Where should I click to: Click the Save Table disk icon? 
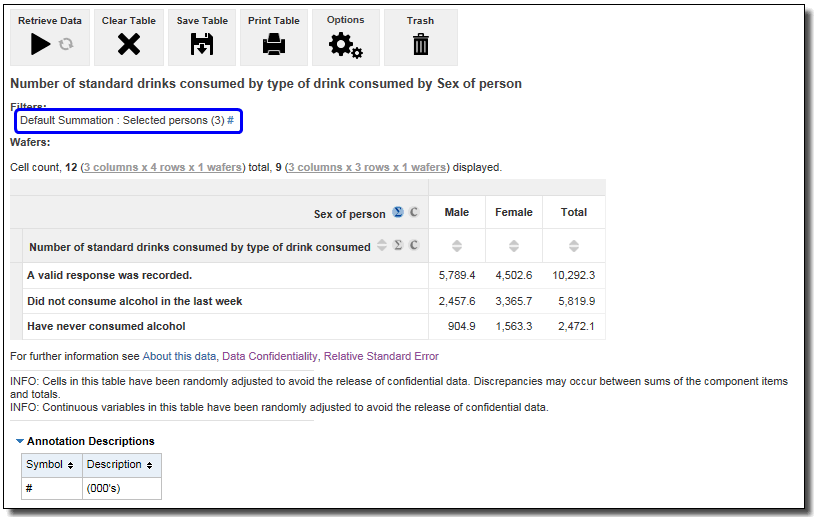pos(202,44)
